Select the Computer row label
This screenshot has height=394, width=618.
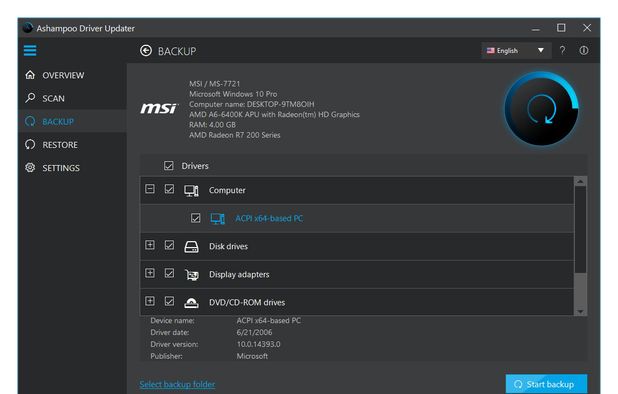coord(227,190)
